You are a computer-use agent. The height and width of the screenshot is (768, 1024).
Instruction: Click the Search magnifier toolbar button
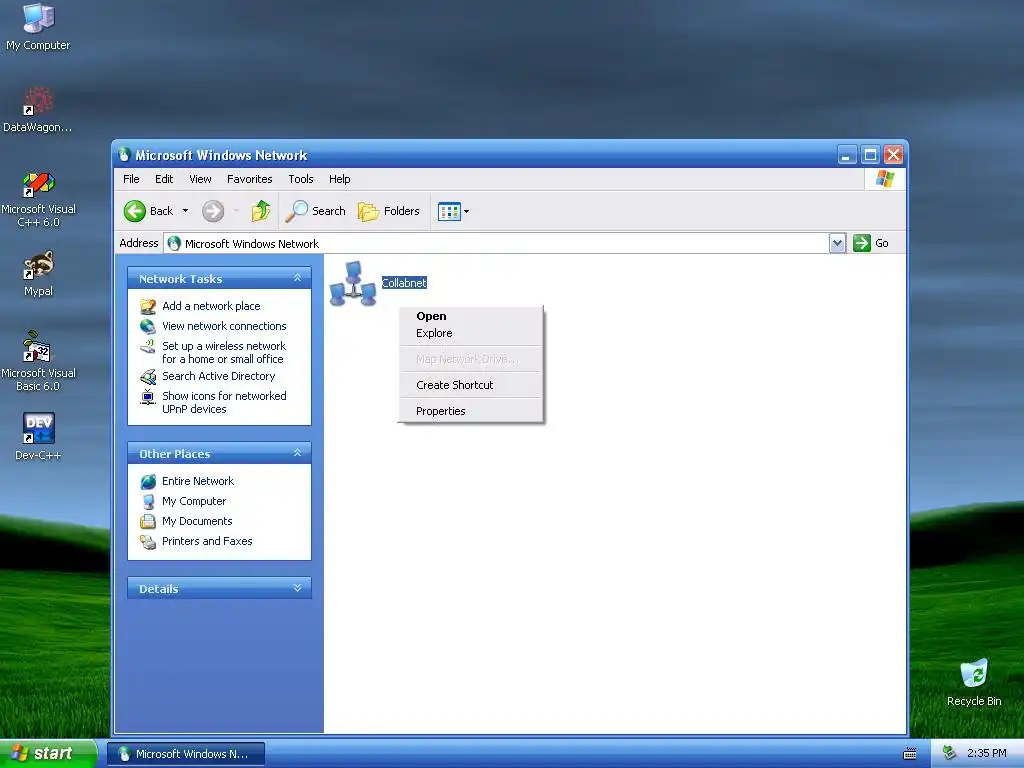(315, 211)
